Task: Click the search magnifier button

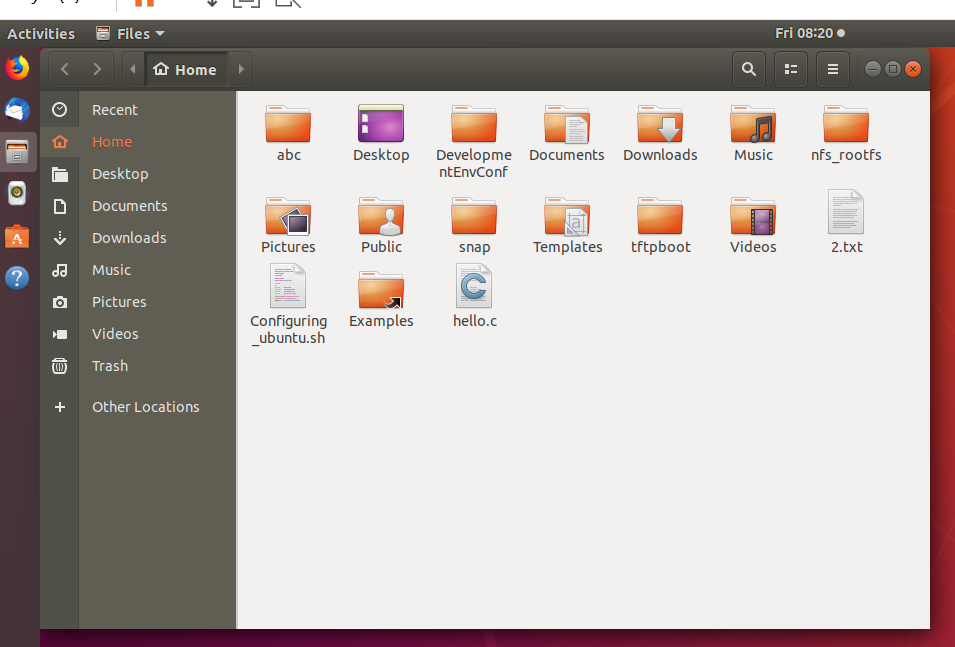Action: click(x=749, y=69)
